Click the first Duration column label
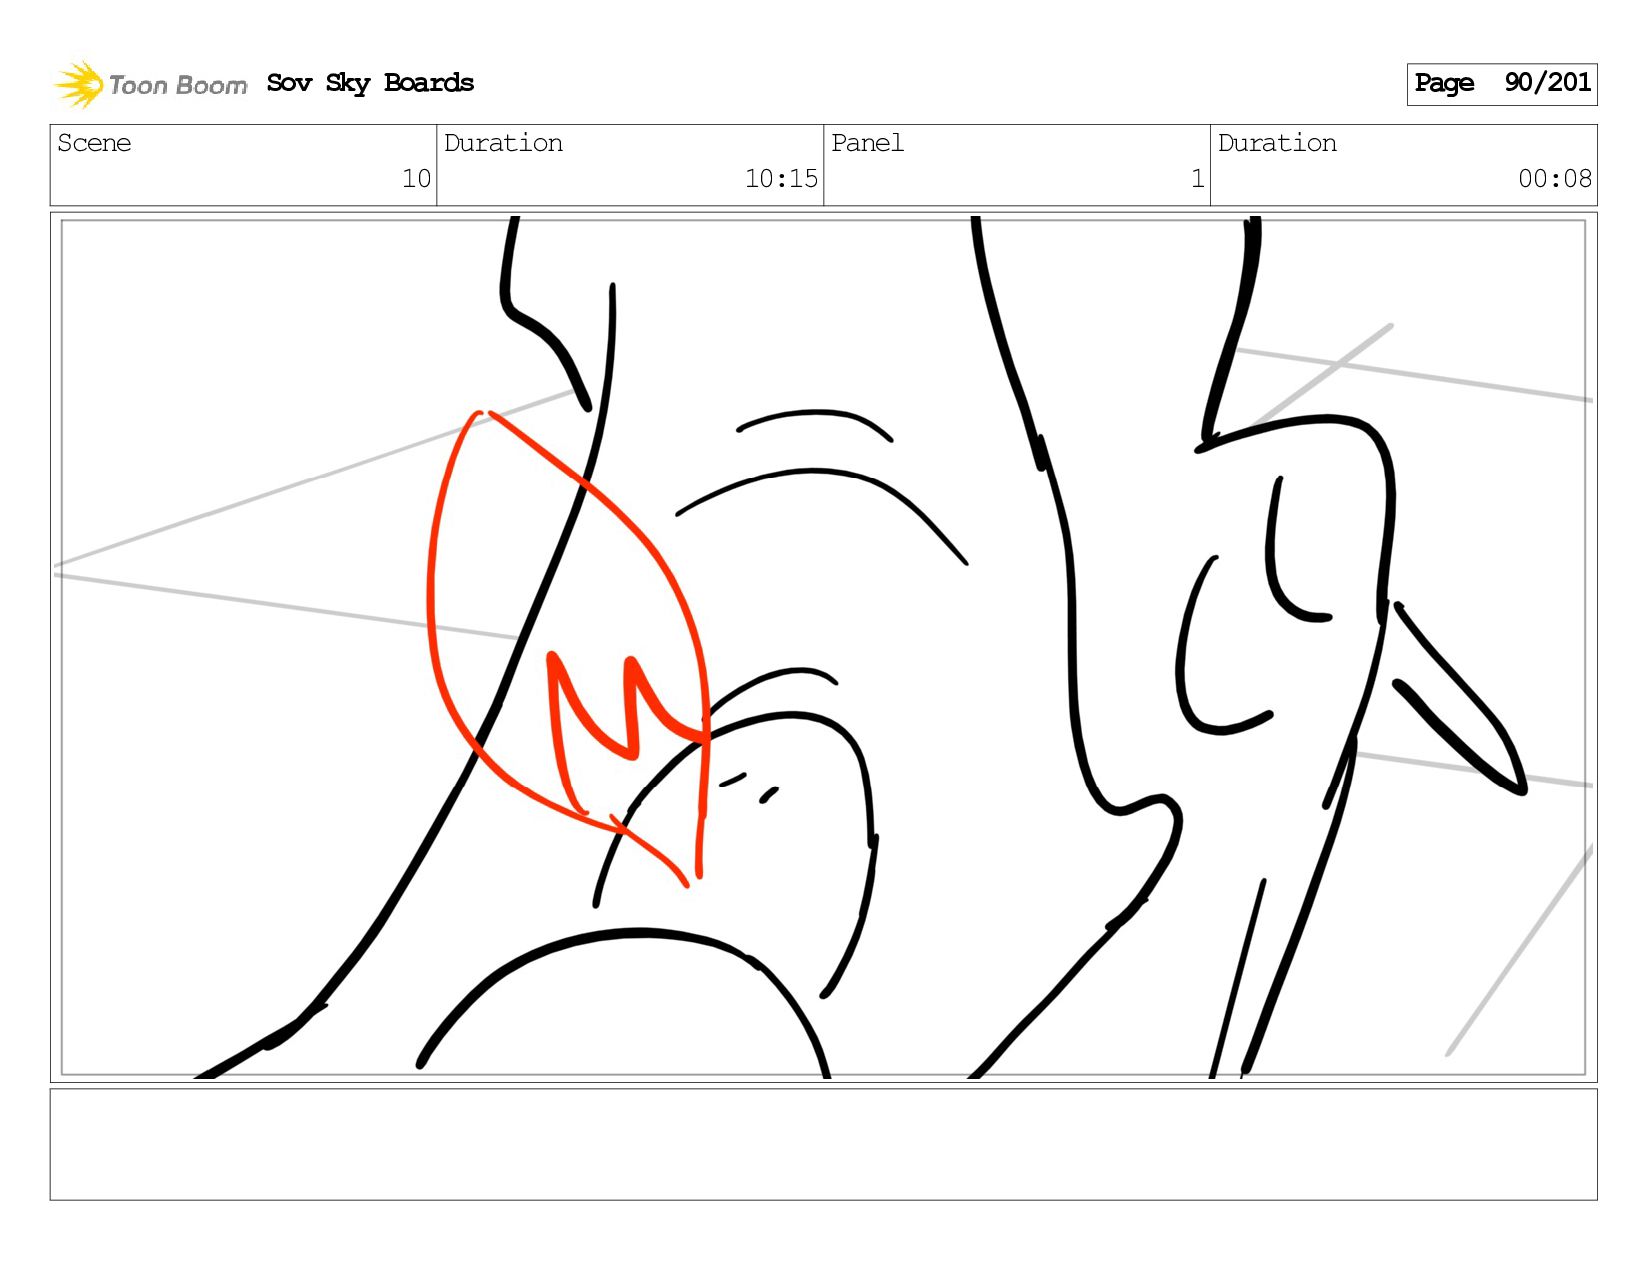 coord(503,143)
